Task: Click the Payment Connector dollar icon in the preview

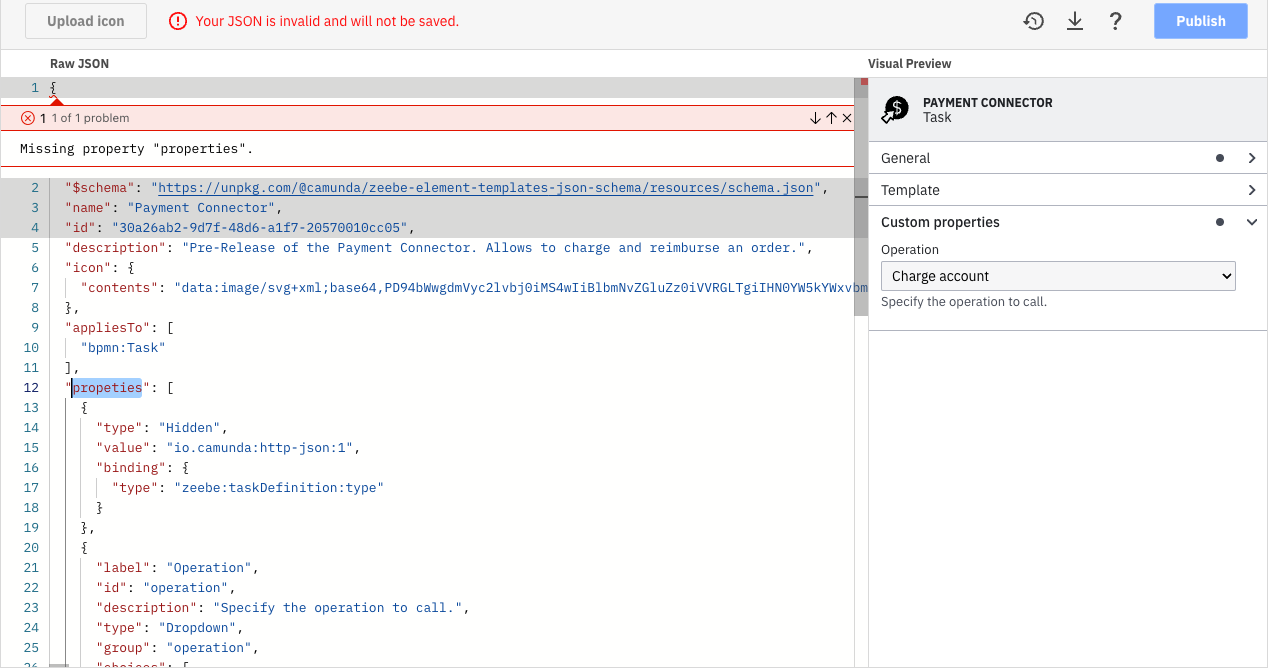Action: tap(895, 110)
